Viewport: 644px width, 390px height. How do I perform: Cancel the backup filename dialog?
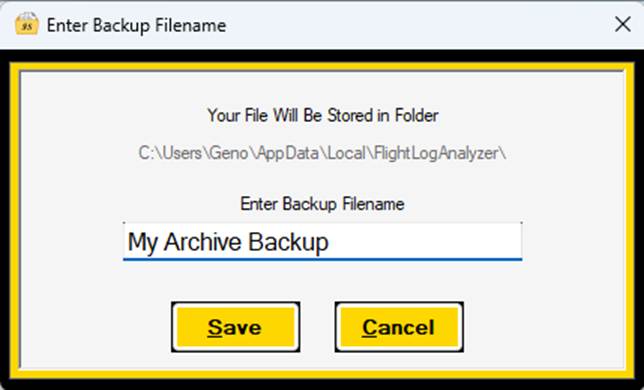point(399,327)
